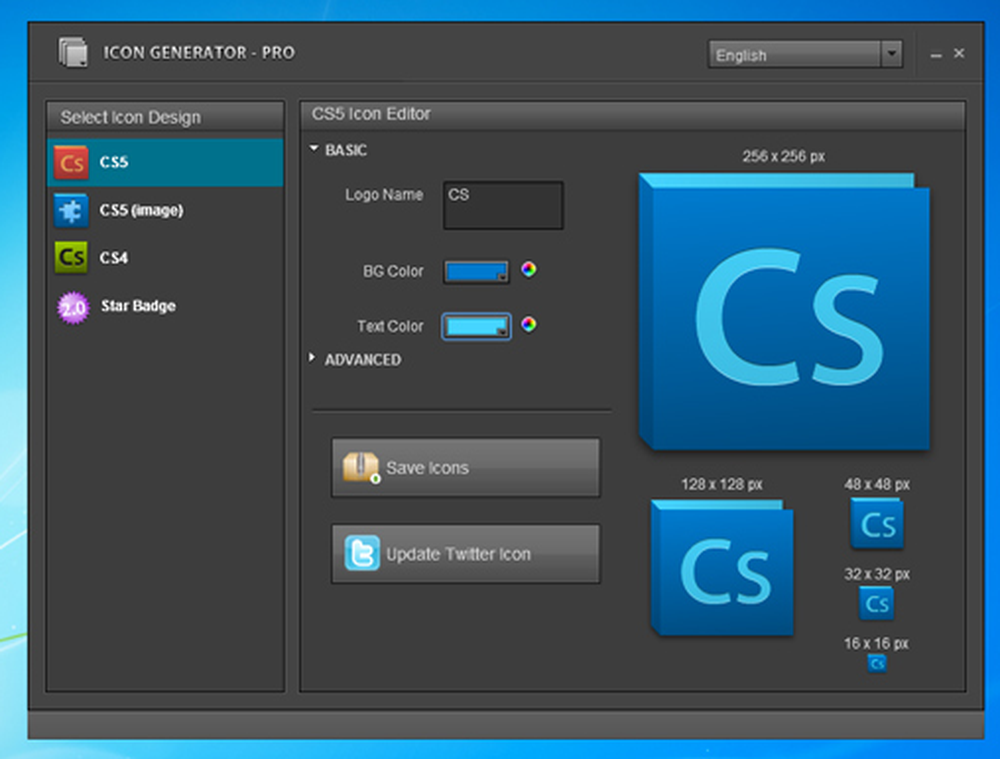This screenshot has width=1000, height=759.
Task: Expand the ADVANCED section
Action: [312, 358]
